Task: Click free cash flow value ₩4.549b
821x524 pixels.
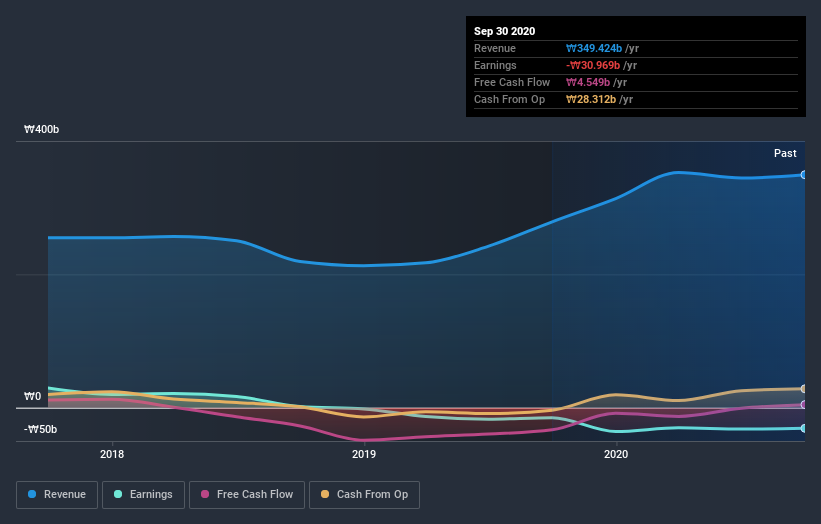Action: click(x=588, y=82)
